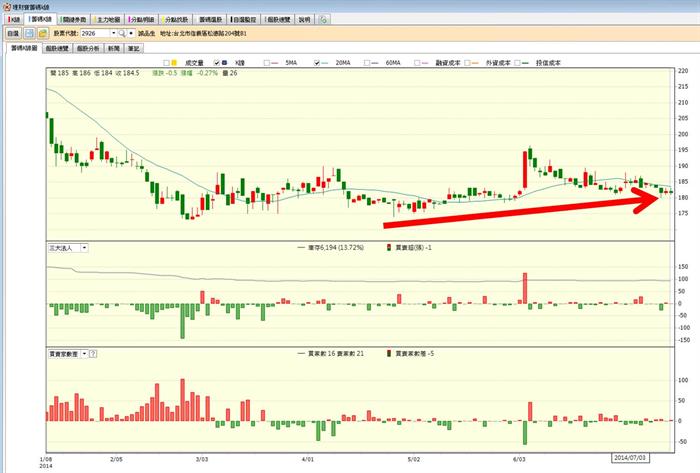Open dropdown arrow beside search icon

(x=131, y=33)
